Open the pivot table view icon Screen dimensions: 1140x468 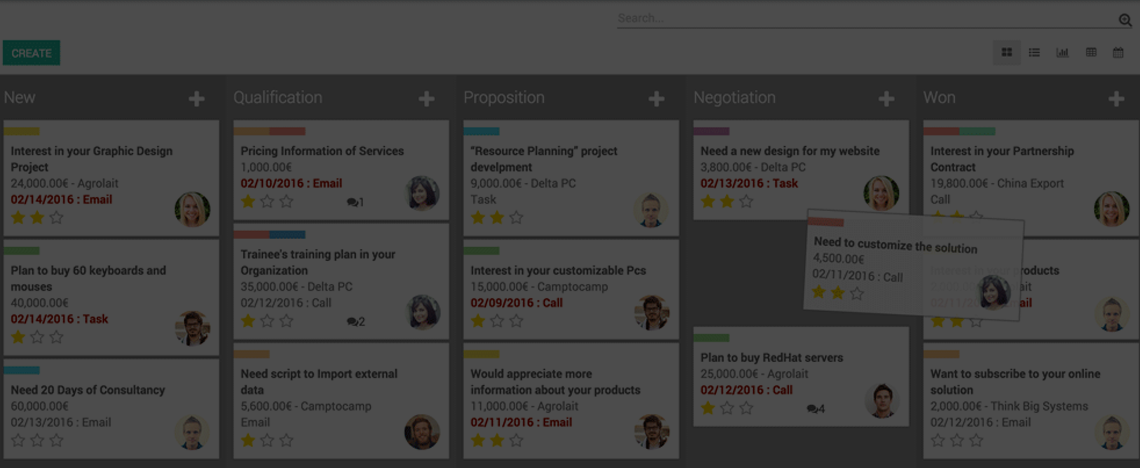(x=1091, y=52)
